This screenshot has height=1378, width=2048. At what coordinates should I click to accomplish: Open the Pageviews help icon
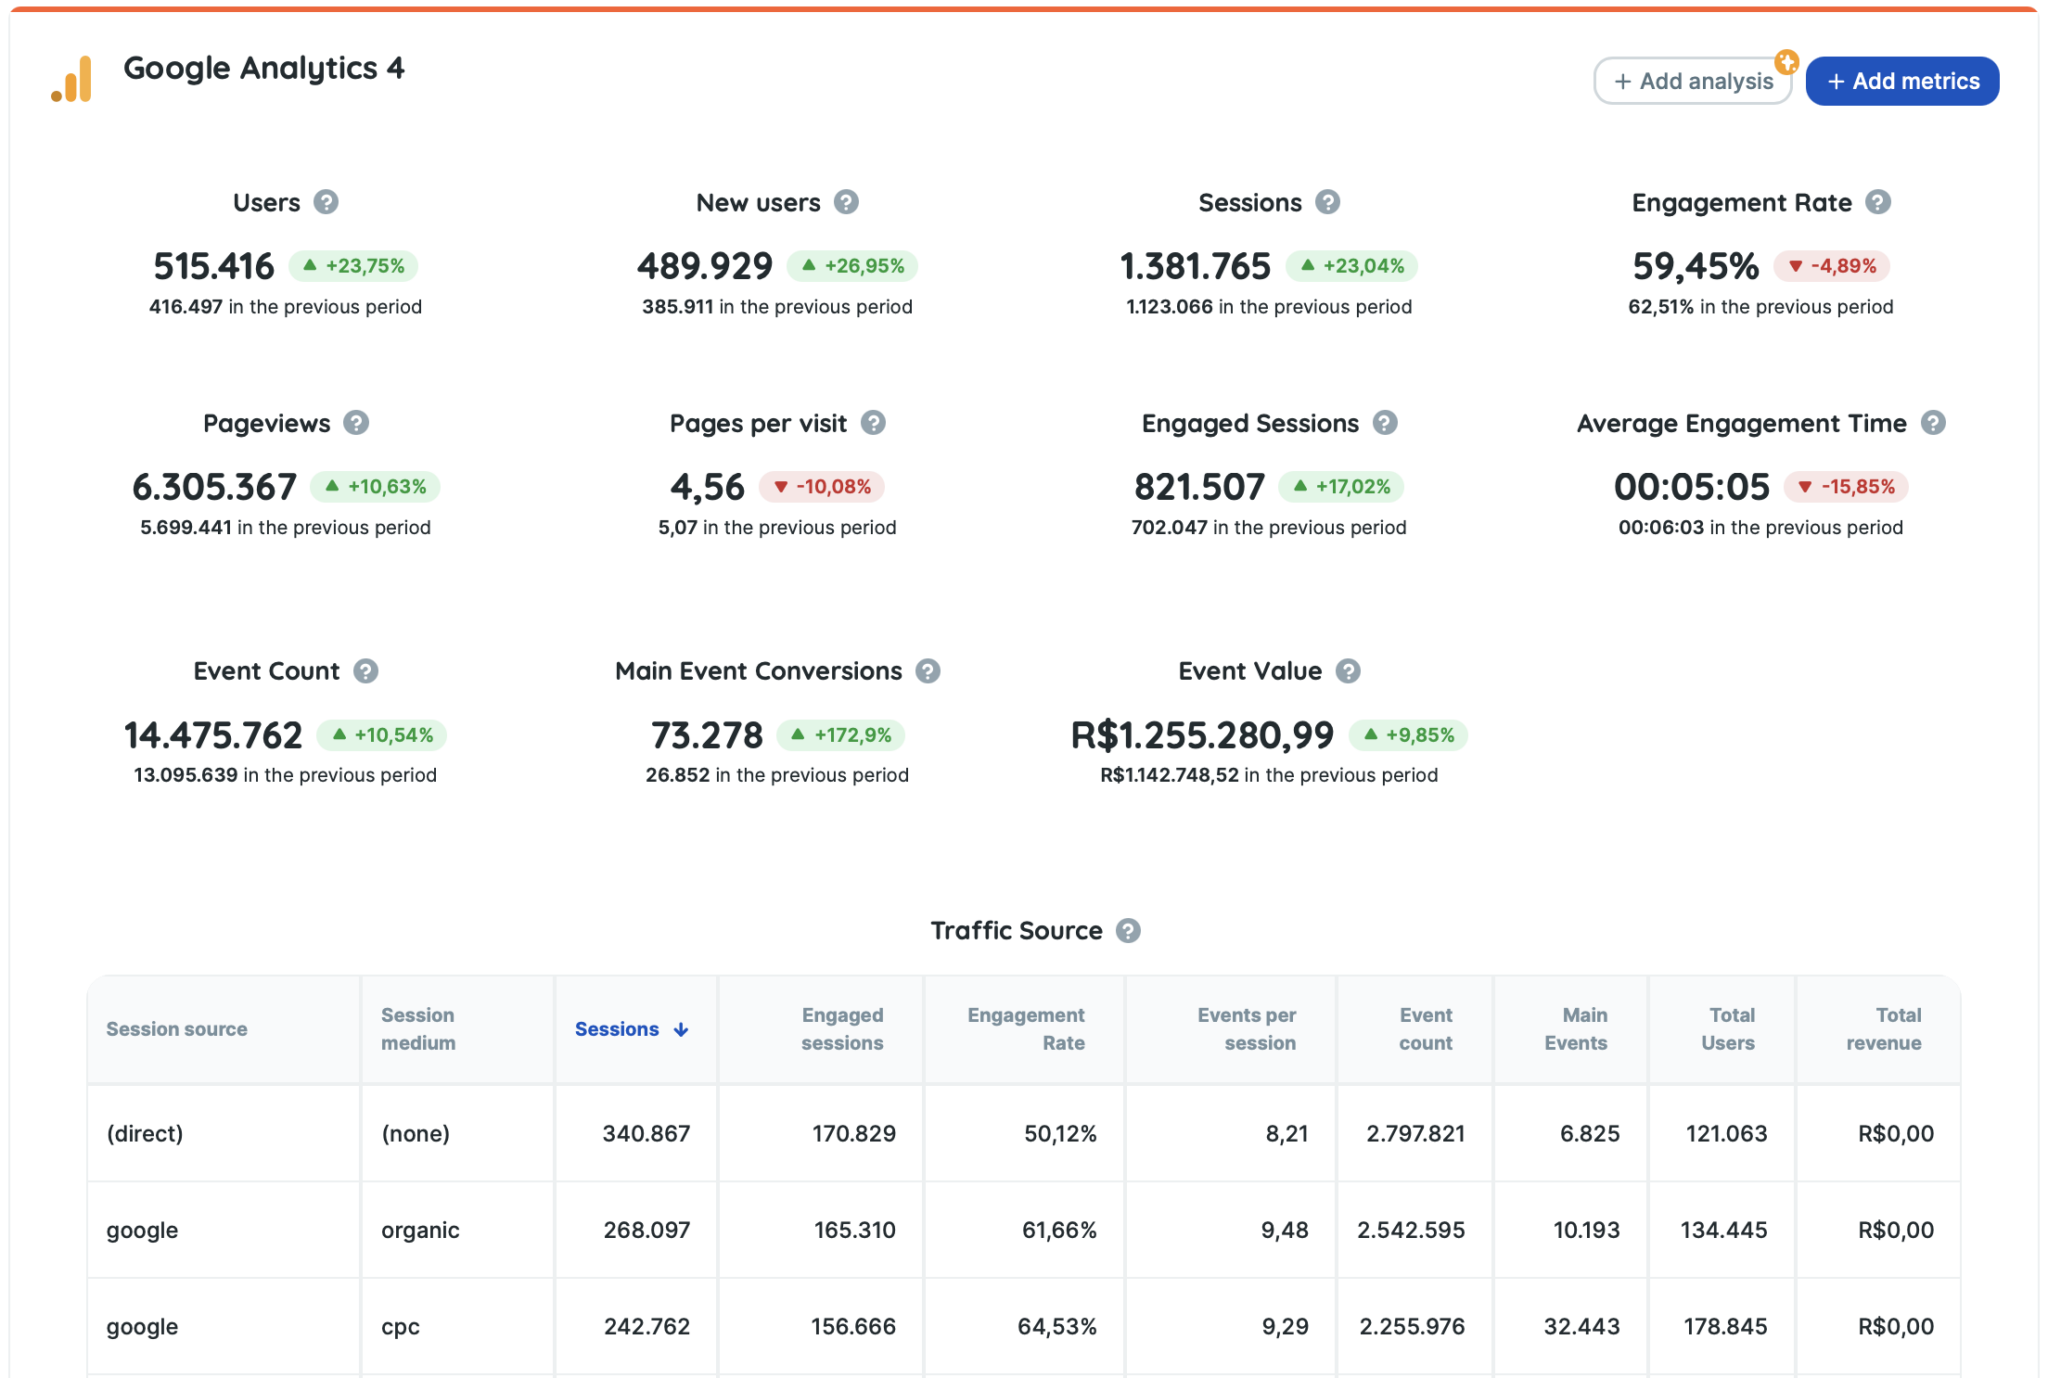356,423
